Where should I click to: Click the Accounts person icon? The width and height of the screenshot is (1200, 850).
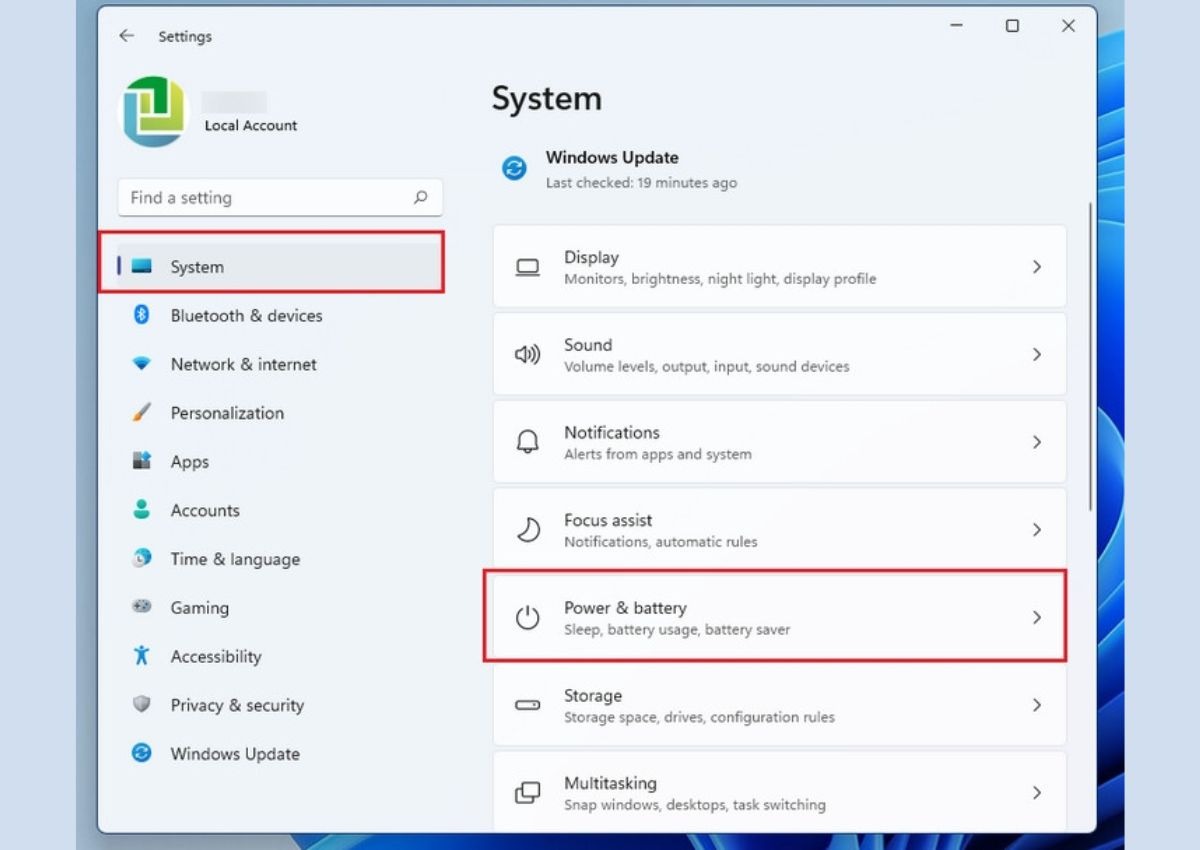142,509
